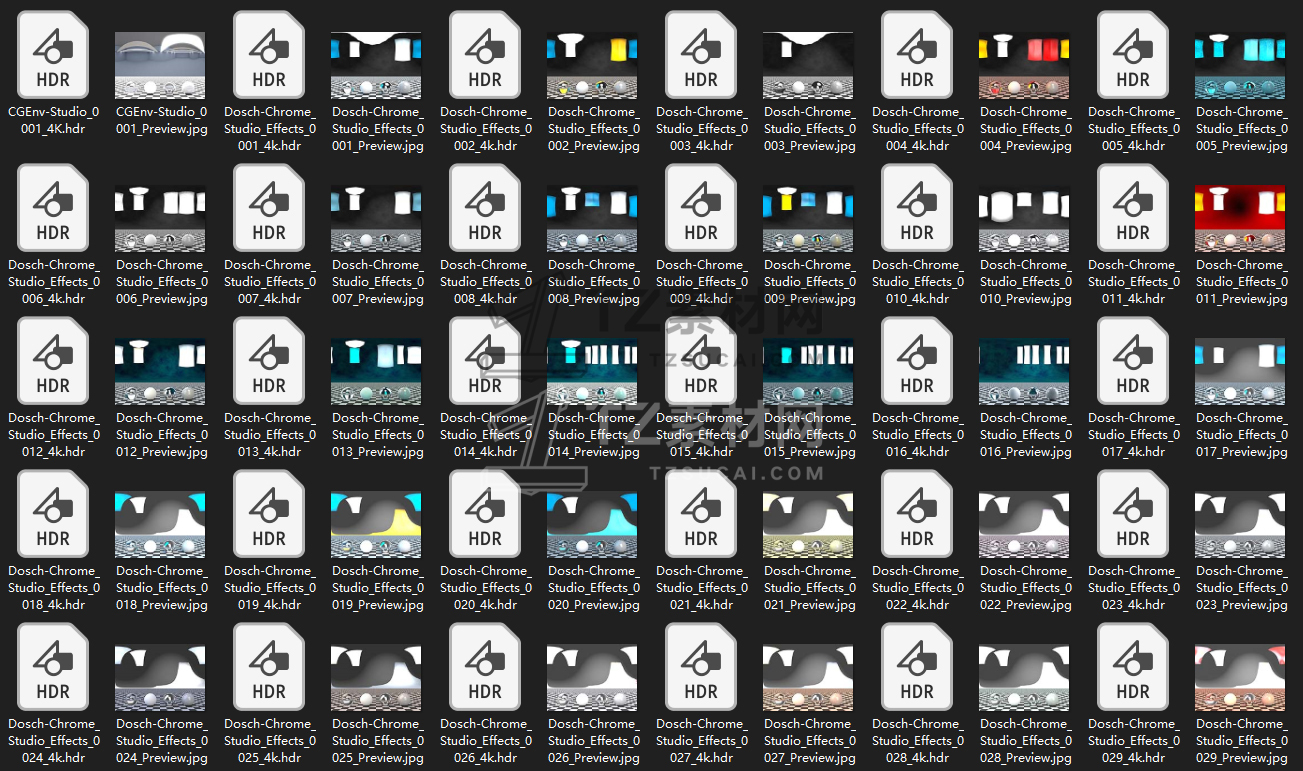The height and width of the screenshot is (771, 1303).
Task: Click the file name "Dosch-Chrome_Studio_Effects_0020_Preview.jpg"
Action: pyautogui.click(x=594, y=588)
